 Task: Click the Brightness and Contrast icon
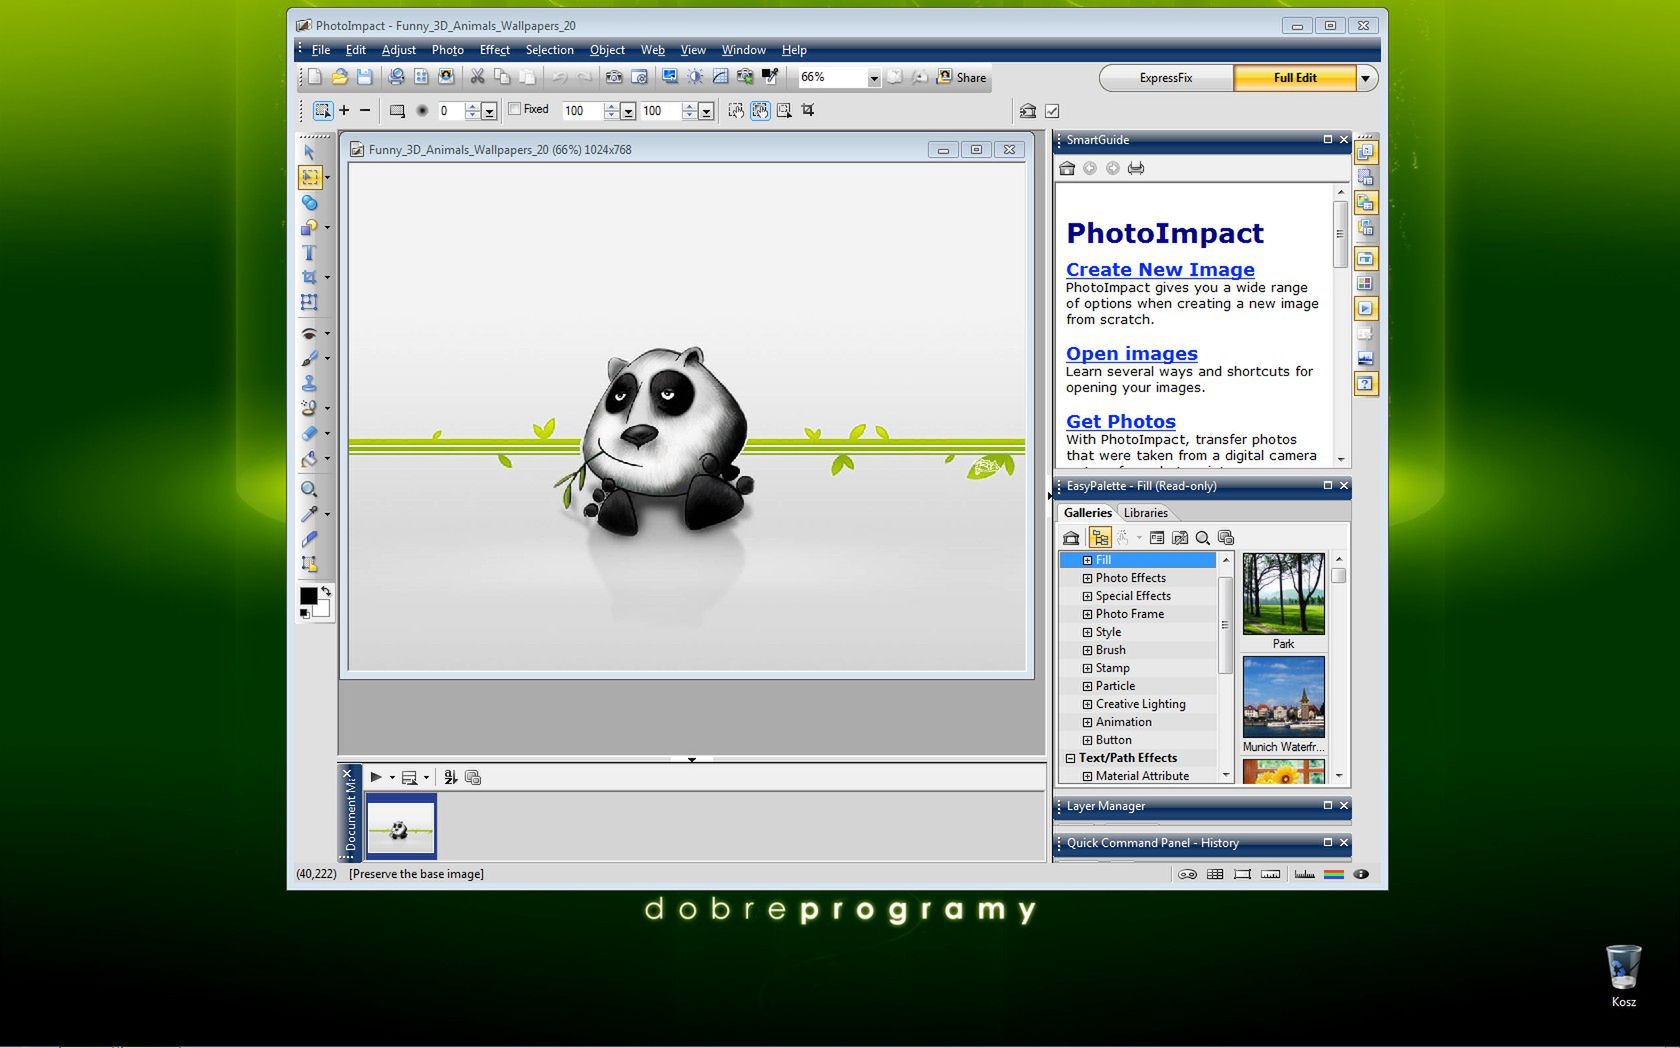point(695,77)
